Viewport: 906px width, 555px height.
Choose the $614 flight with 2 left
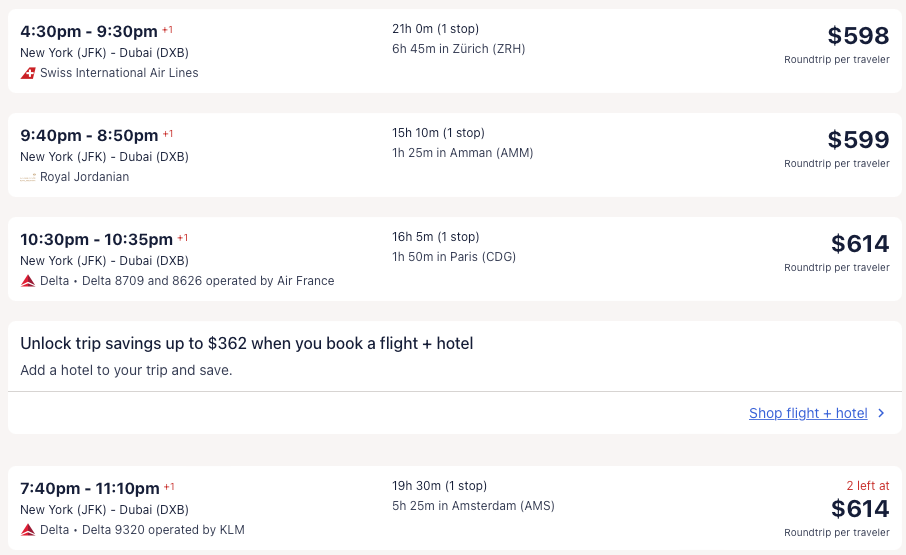[x=859, y=509]
